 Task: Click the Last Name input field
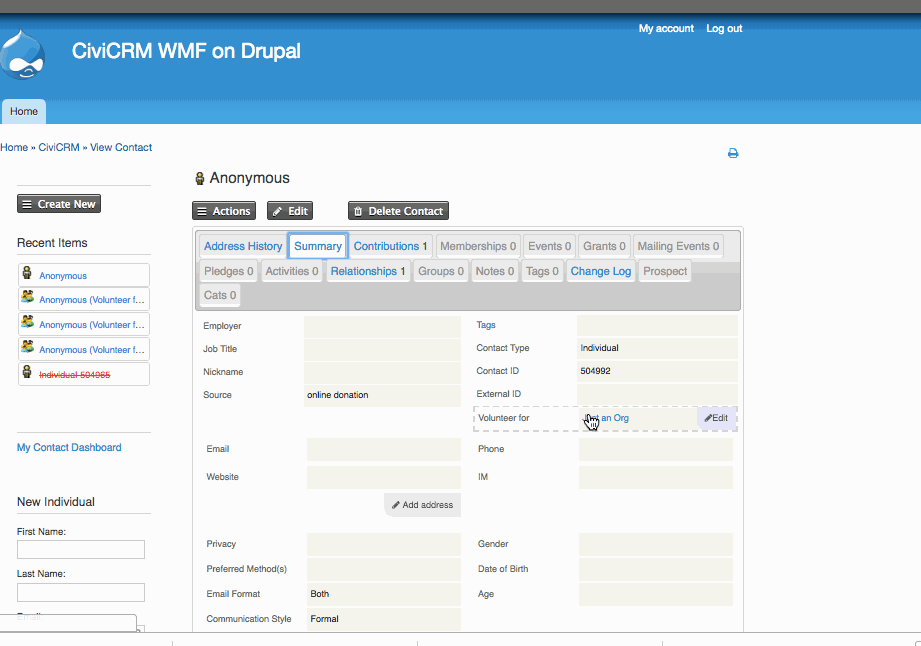point(81,592)
